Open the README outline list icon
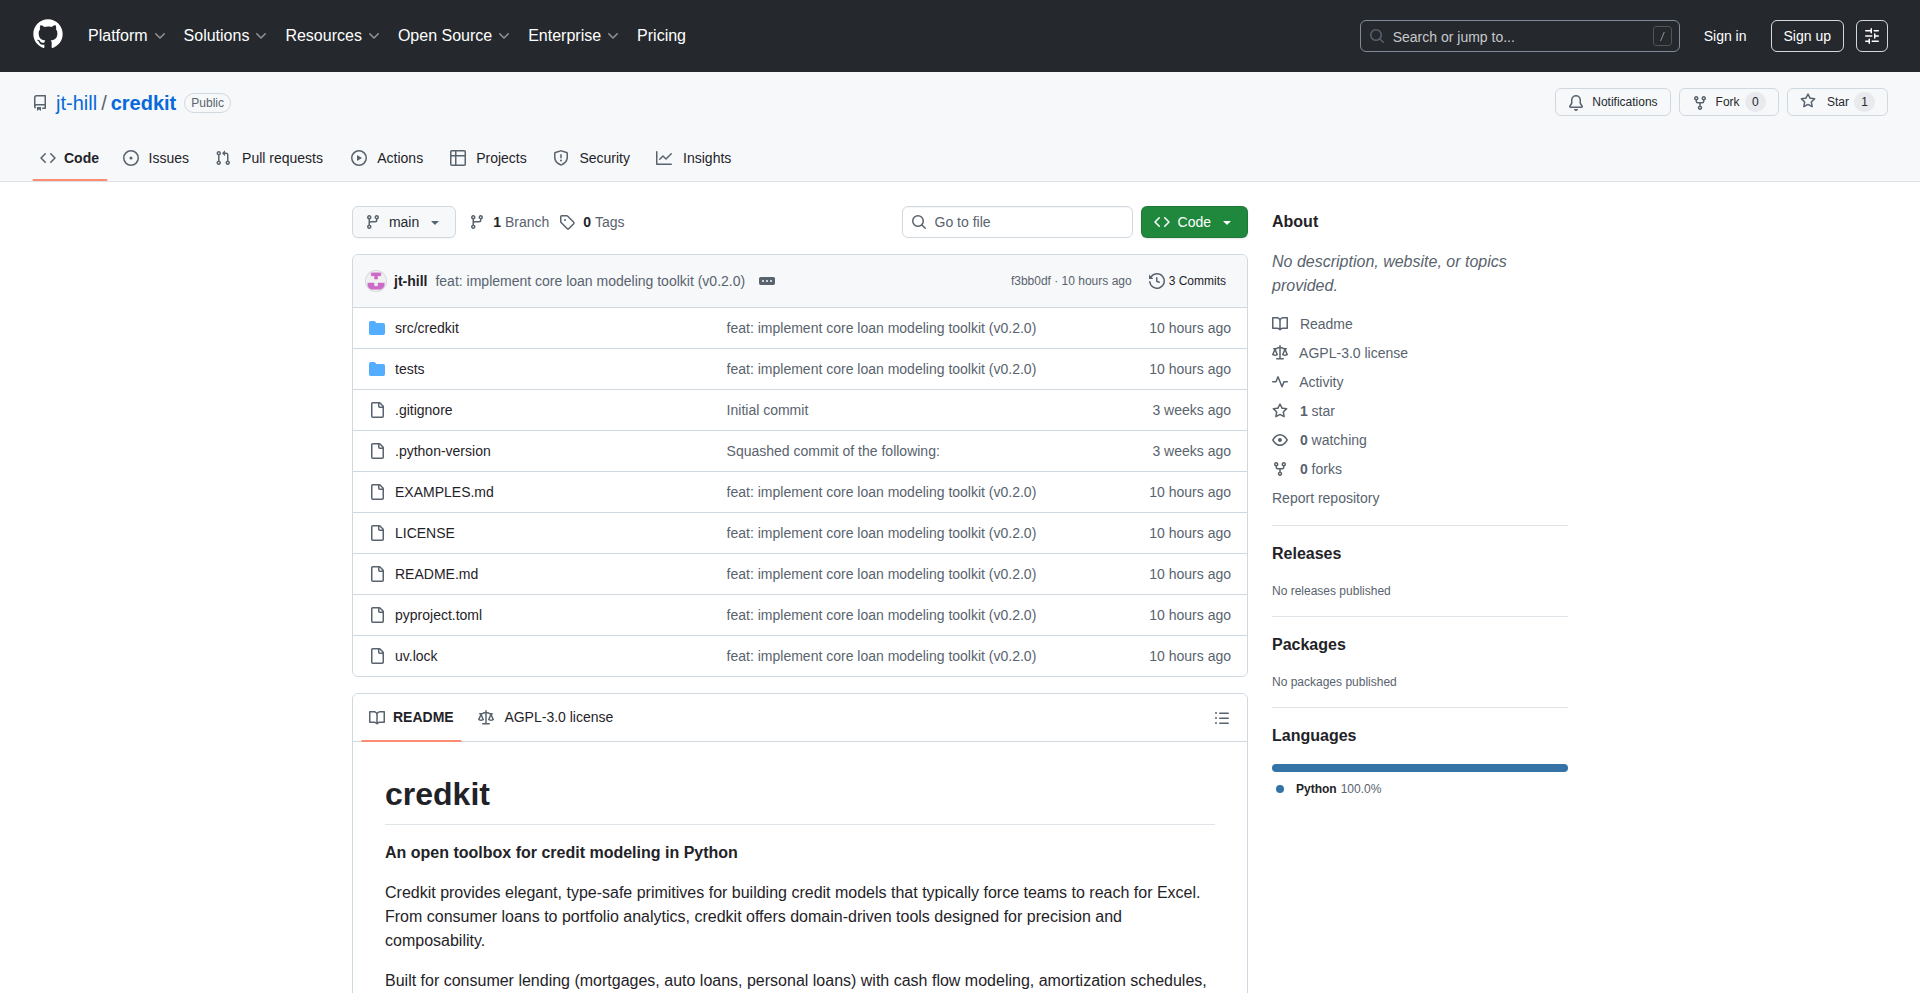 pyautogui.click(x=1221, y=718)
